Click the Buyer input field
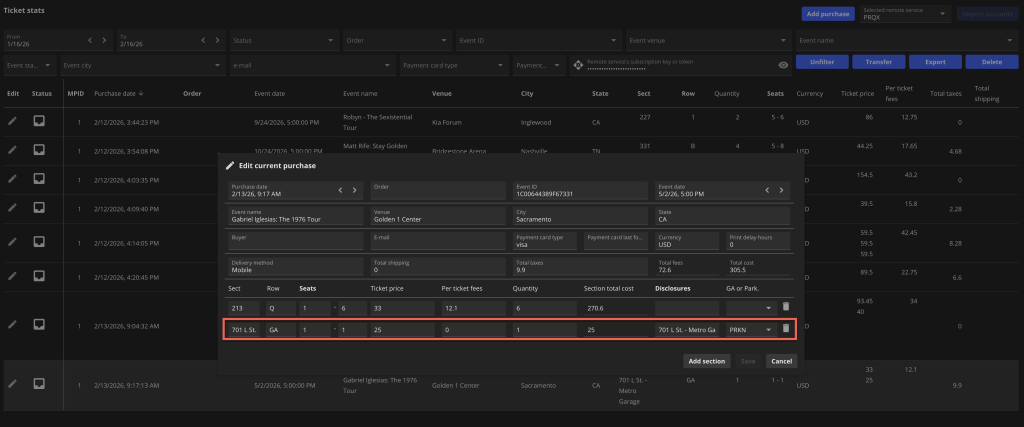1024x427 pixels. [x=295, y=241]
